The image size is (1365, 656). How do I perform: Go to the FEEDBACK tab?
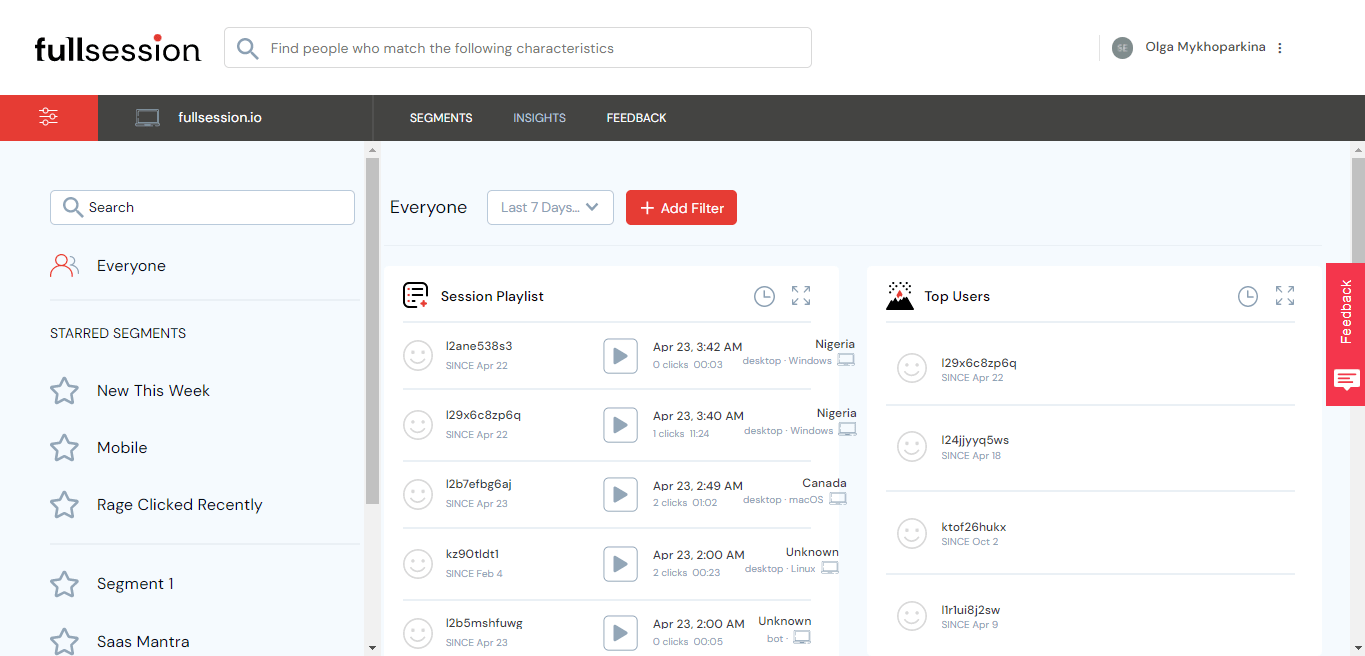tap(636, 118)
